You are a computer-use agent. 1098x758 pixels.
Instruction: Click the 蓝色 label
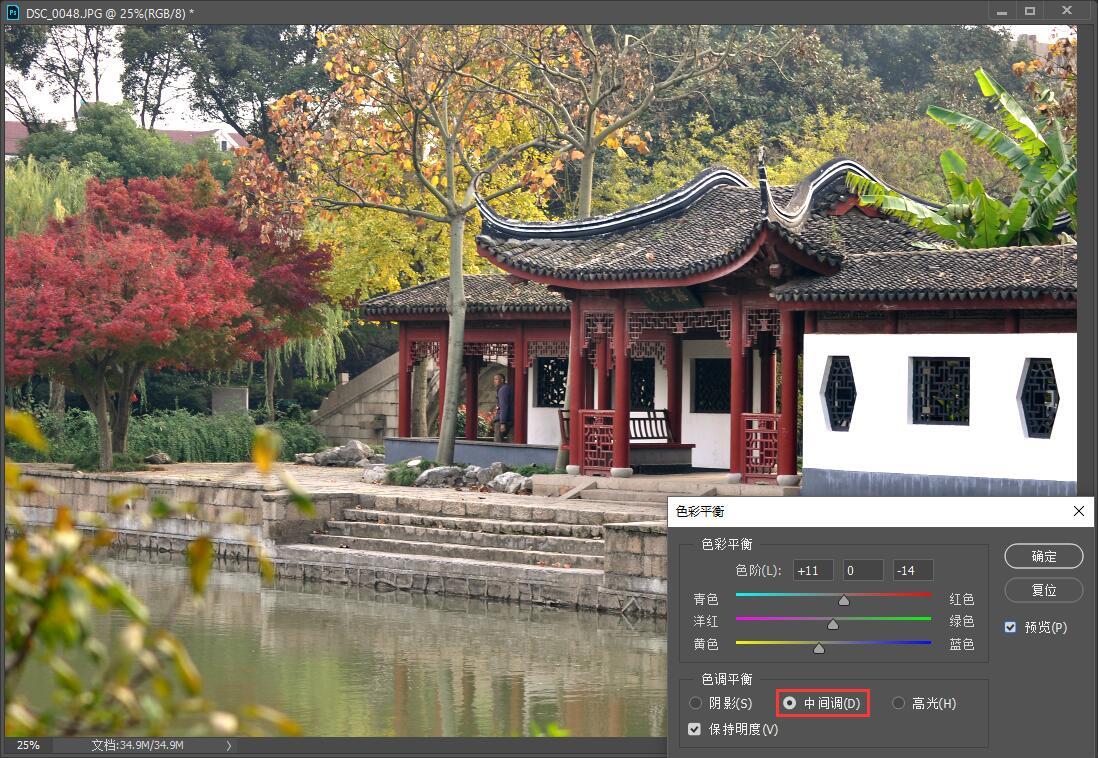tap(961, 644)
